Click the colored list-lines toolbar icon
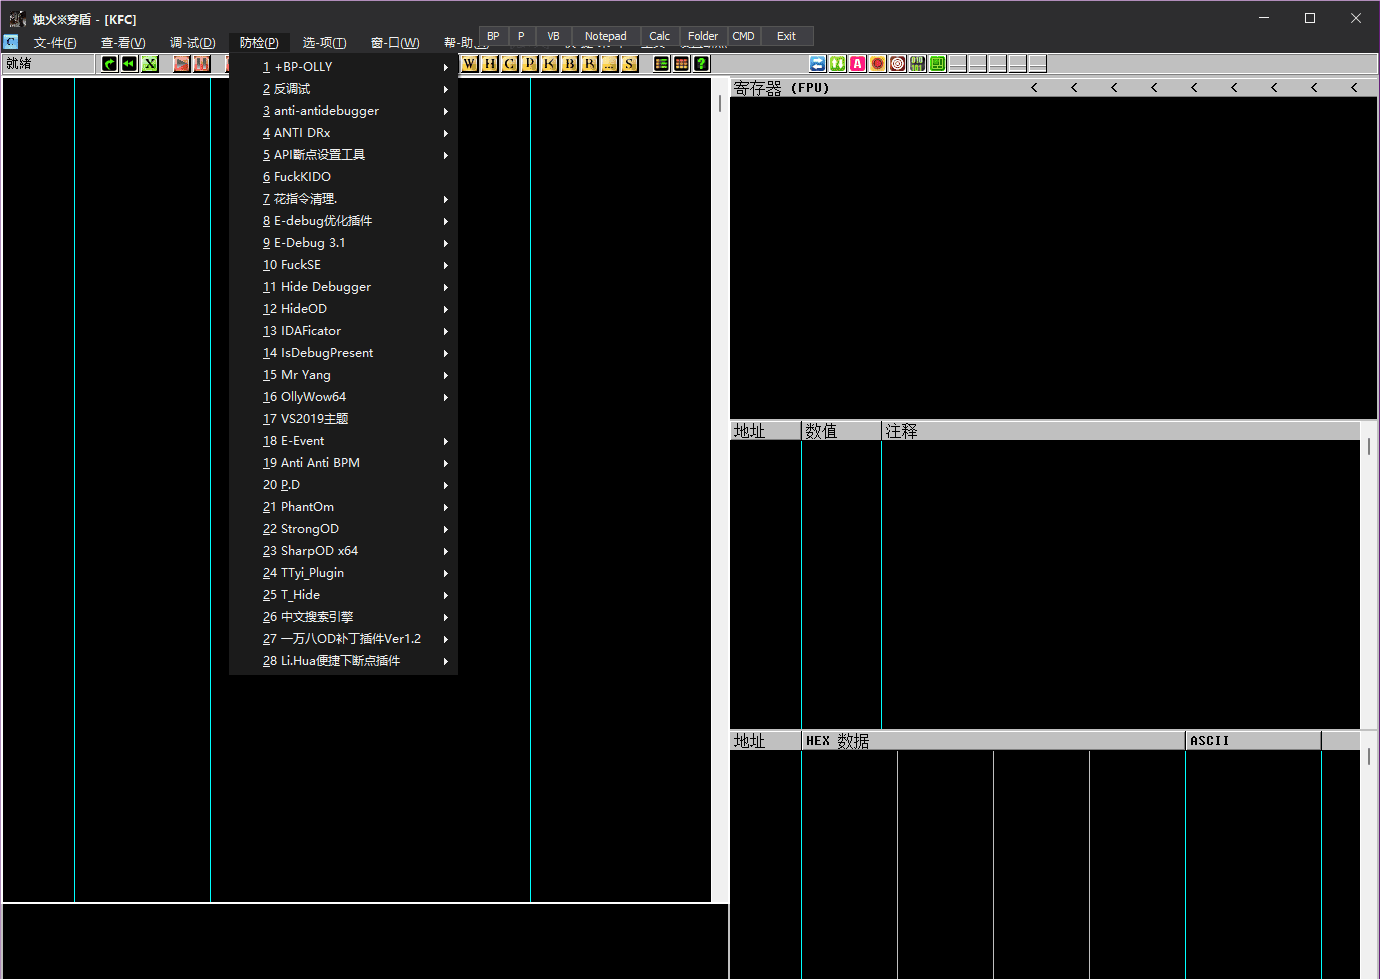 [661, 64]
